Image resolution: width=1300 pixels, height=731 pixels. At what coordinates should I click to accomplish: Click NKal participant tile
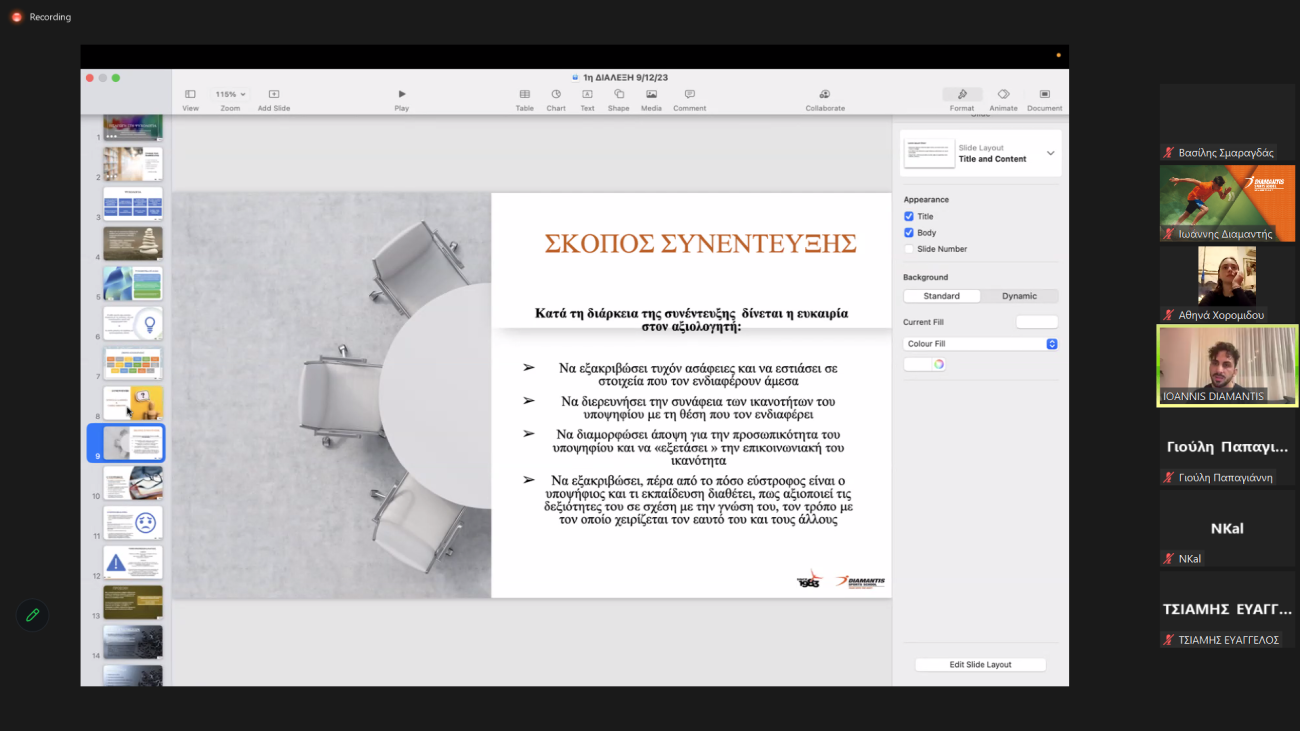[1227, 528]
